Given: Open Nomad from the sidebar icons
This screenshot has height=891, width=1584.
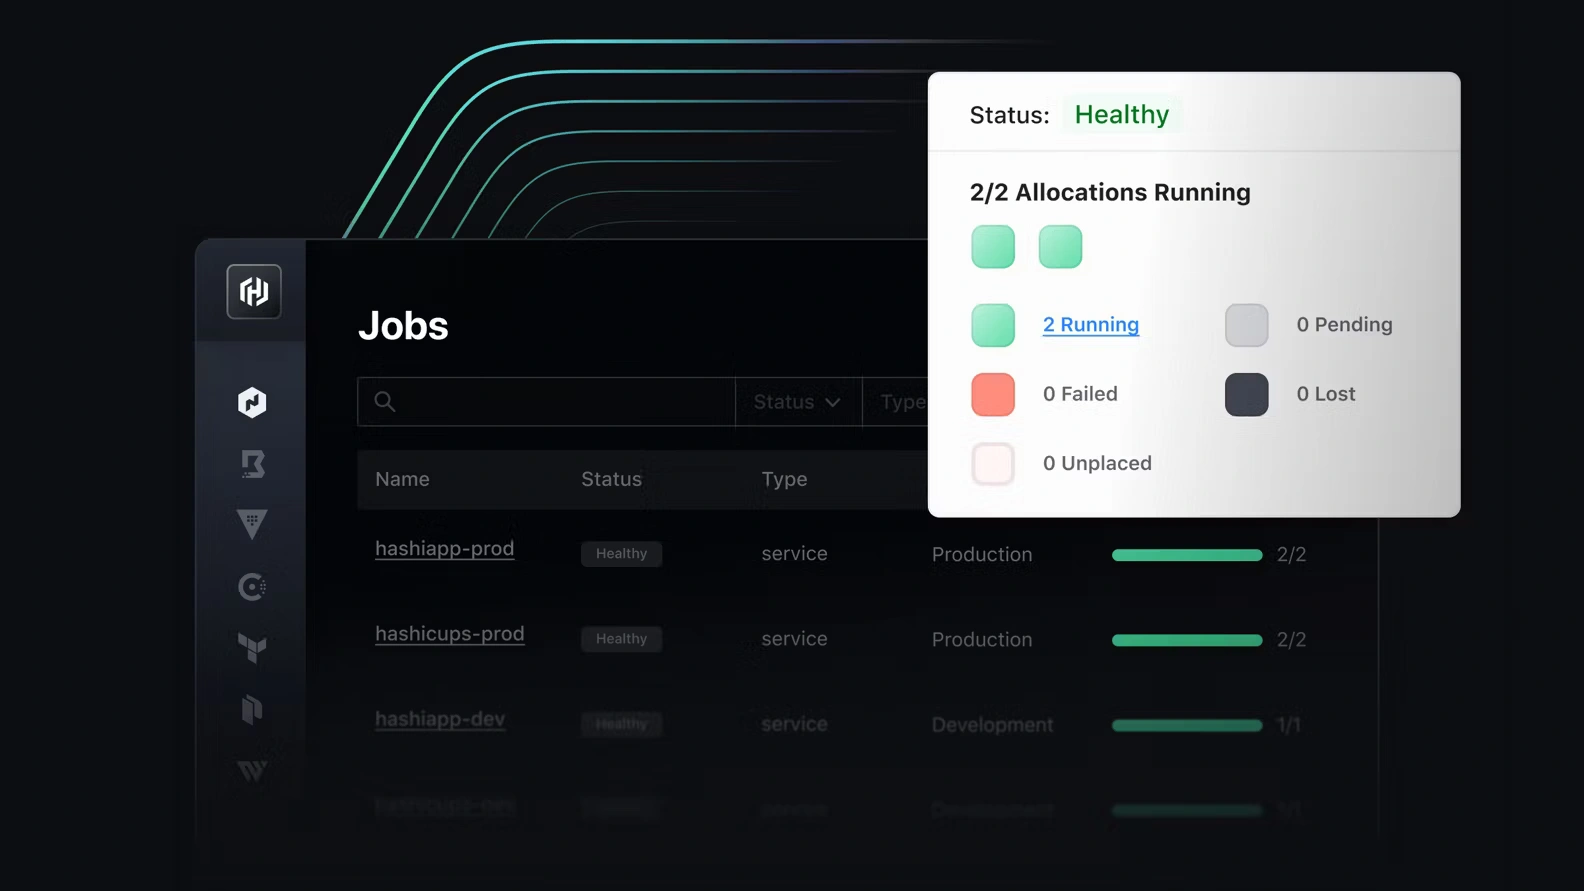Looking at the screenshot, I should [252, 402].
